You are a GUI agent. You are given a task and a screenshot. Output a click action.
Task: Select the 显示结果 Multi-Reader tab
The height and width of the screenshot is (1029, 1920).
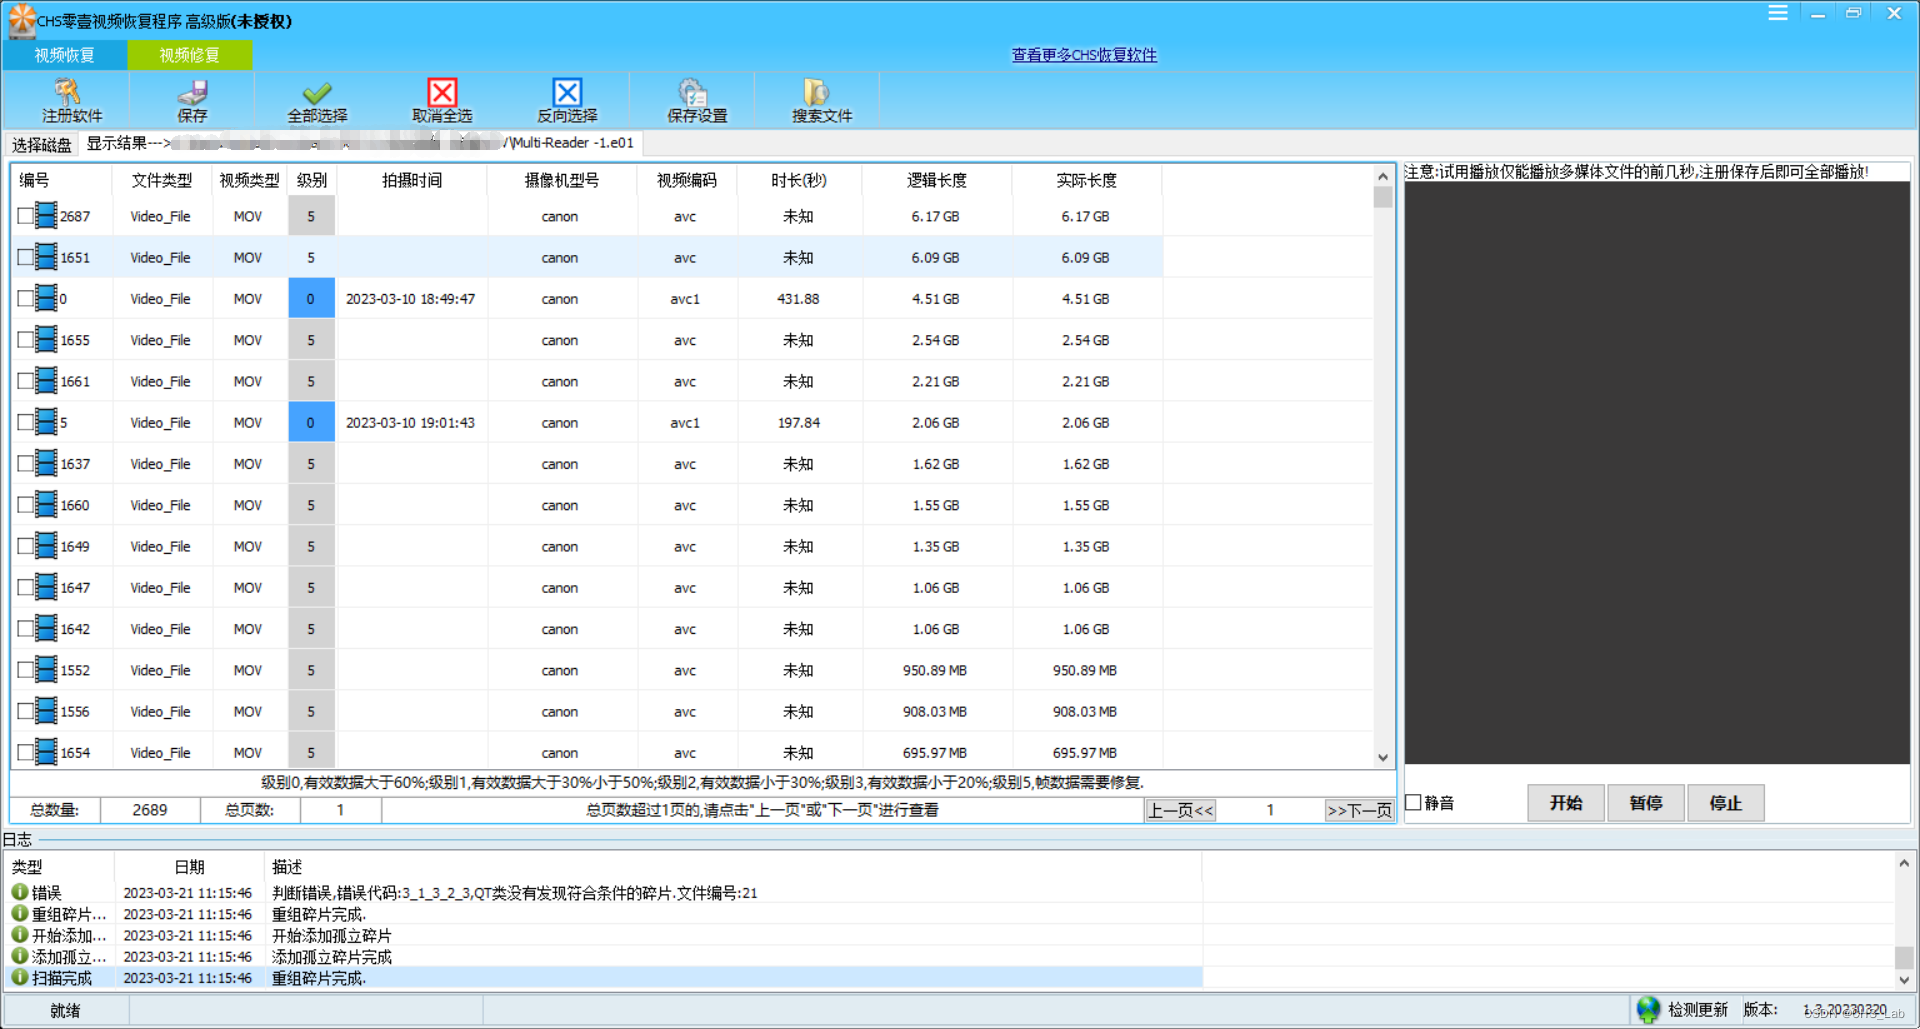coord(360,143)
